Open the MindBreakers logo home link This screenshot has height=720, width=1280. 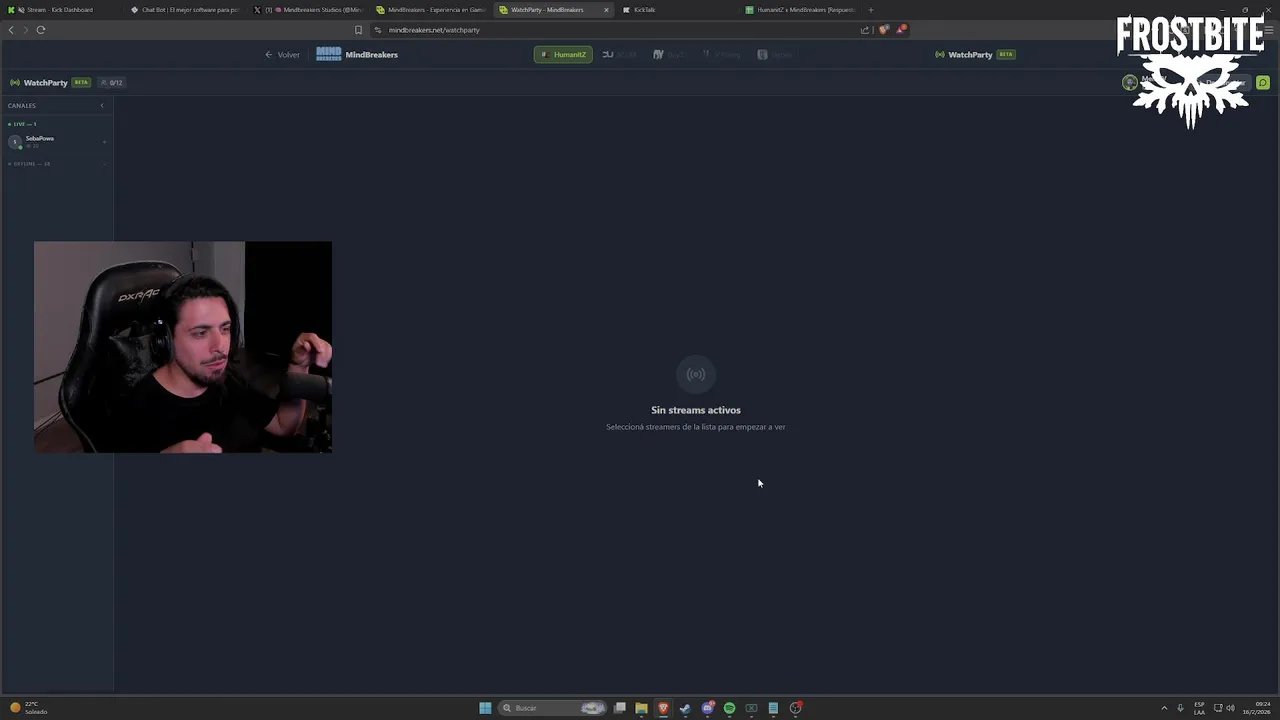pyautogui.click(x=357, y=55)
